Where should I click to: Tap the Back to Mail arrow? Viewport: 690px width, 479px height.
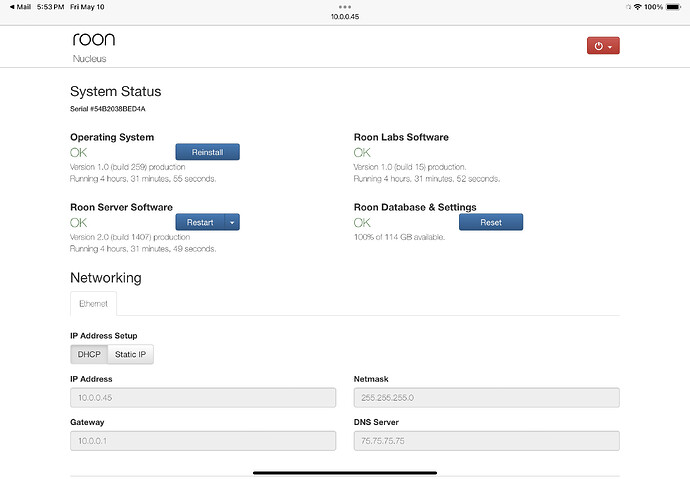pos(20,7)
